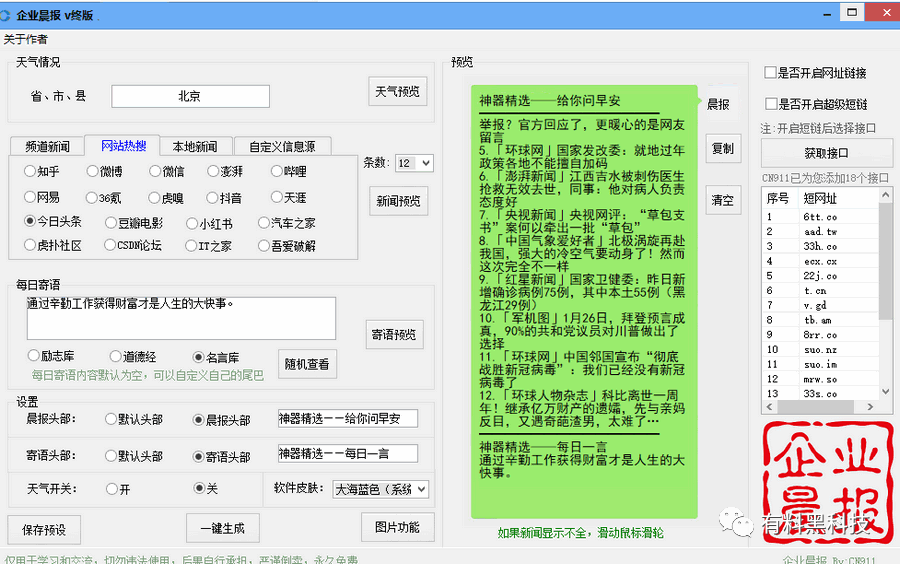The width and height of the screenshot is (900, 564).
Task: Select the IT之家 radio button
Action: pos(191,246)
